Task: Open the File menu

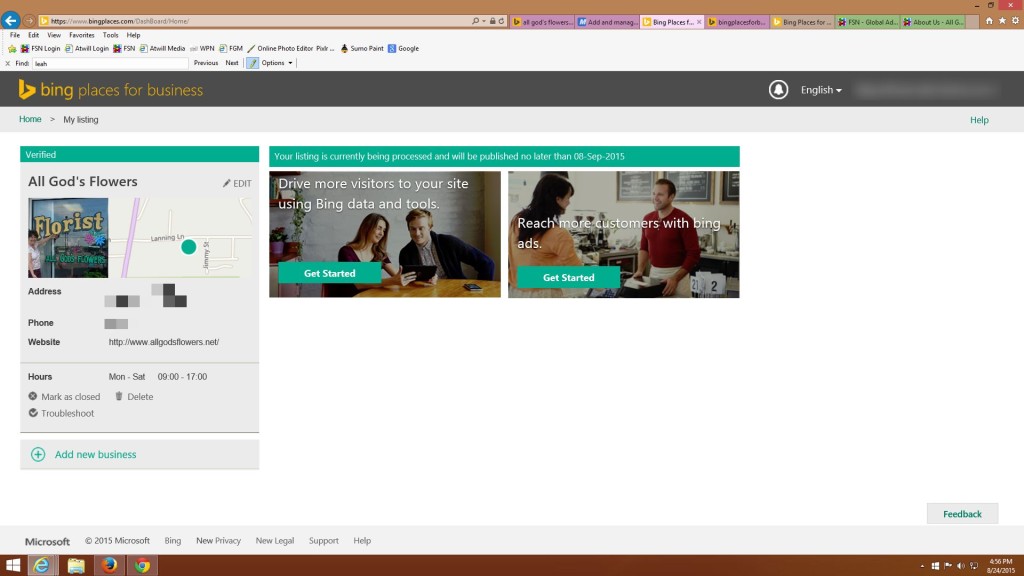Action: coord(14,35)
